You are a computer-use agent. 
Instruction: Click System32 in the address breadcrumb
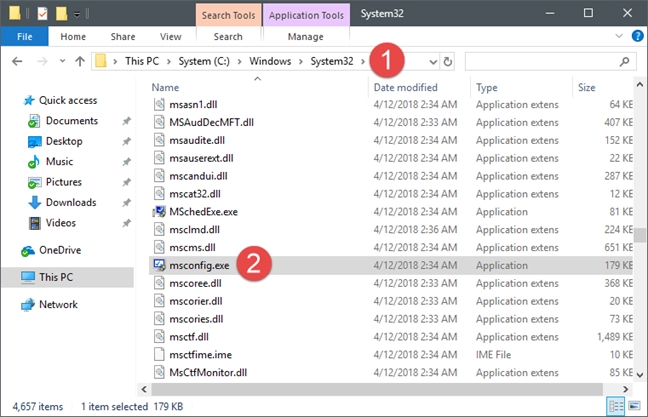[332, 61]
